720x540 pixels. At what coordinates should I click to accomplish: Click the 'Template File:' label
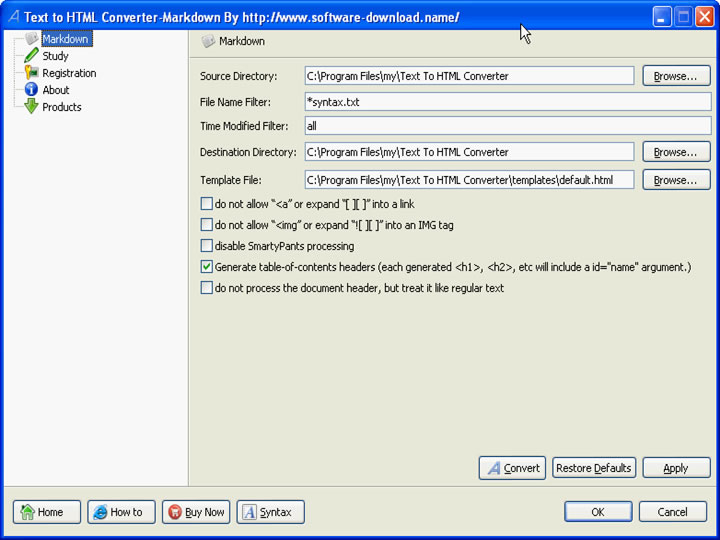click(231, 180)
